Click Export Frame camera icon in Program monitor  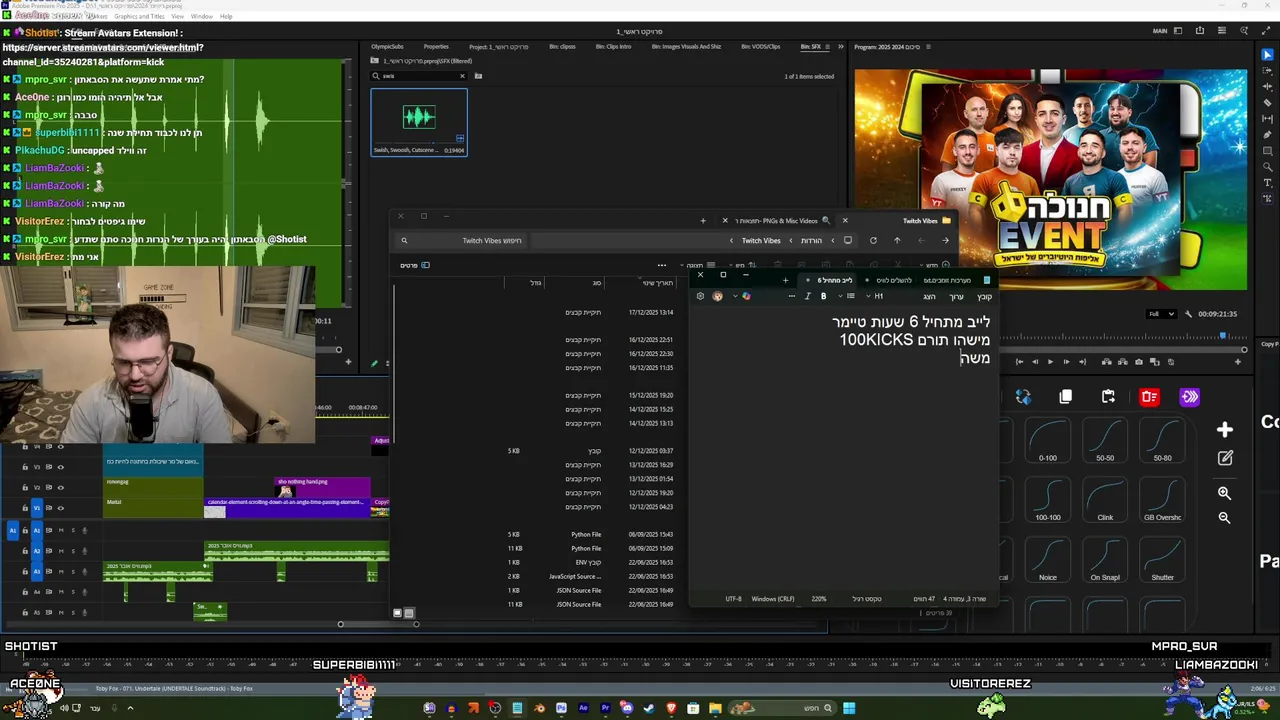[1139, 362]
